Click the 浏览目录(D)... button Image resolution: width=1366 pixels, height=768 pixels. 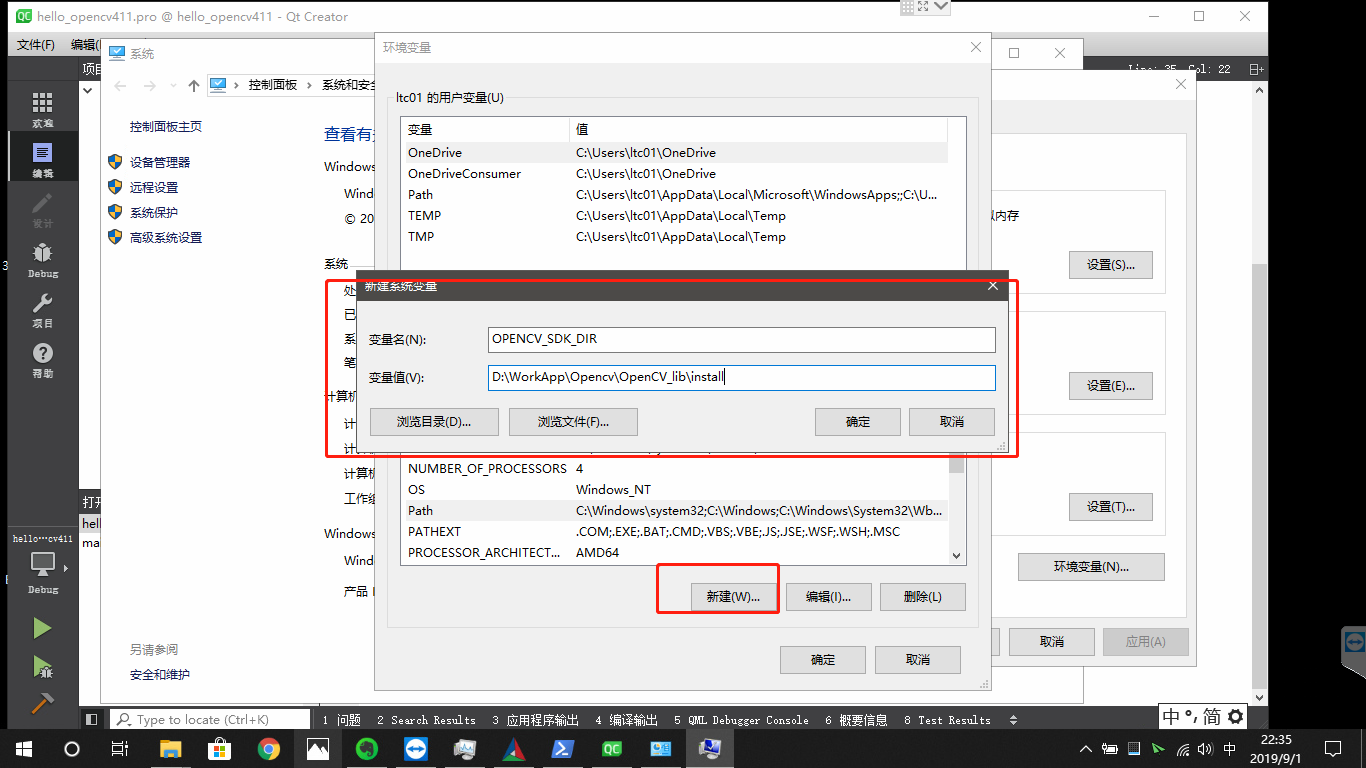(x=434, y=421)
